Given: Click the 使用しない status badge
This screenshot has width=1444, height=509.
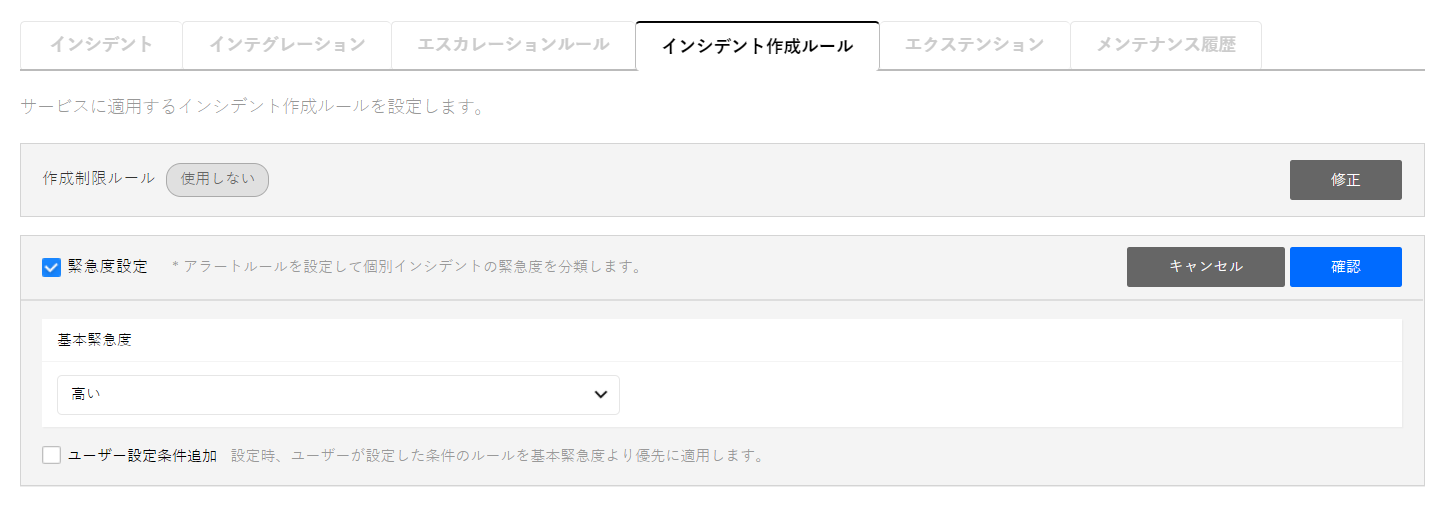Looking at the screenshot, I should (x=217, y=180).
